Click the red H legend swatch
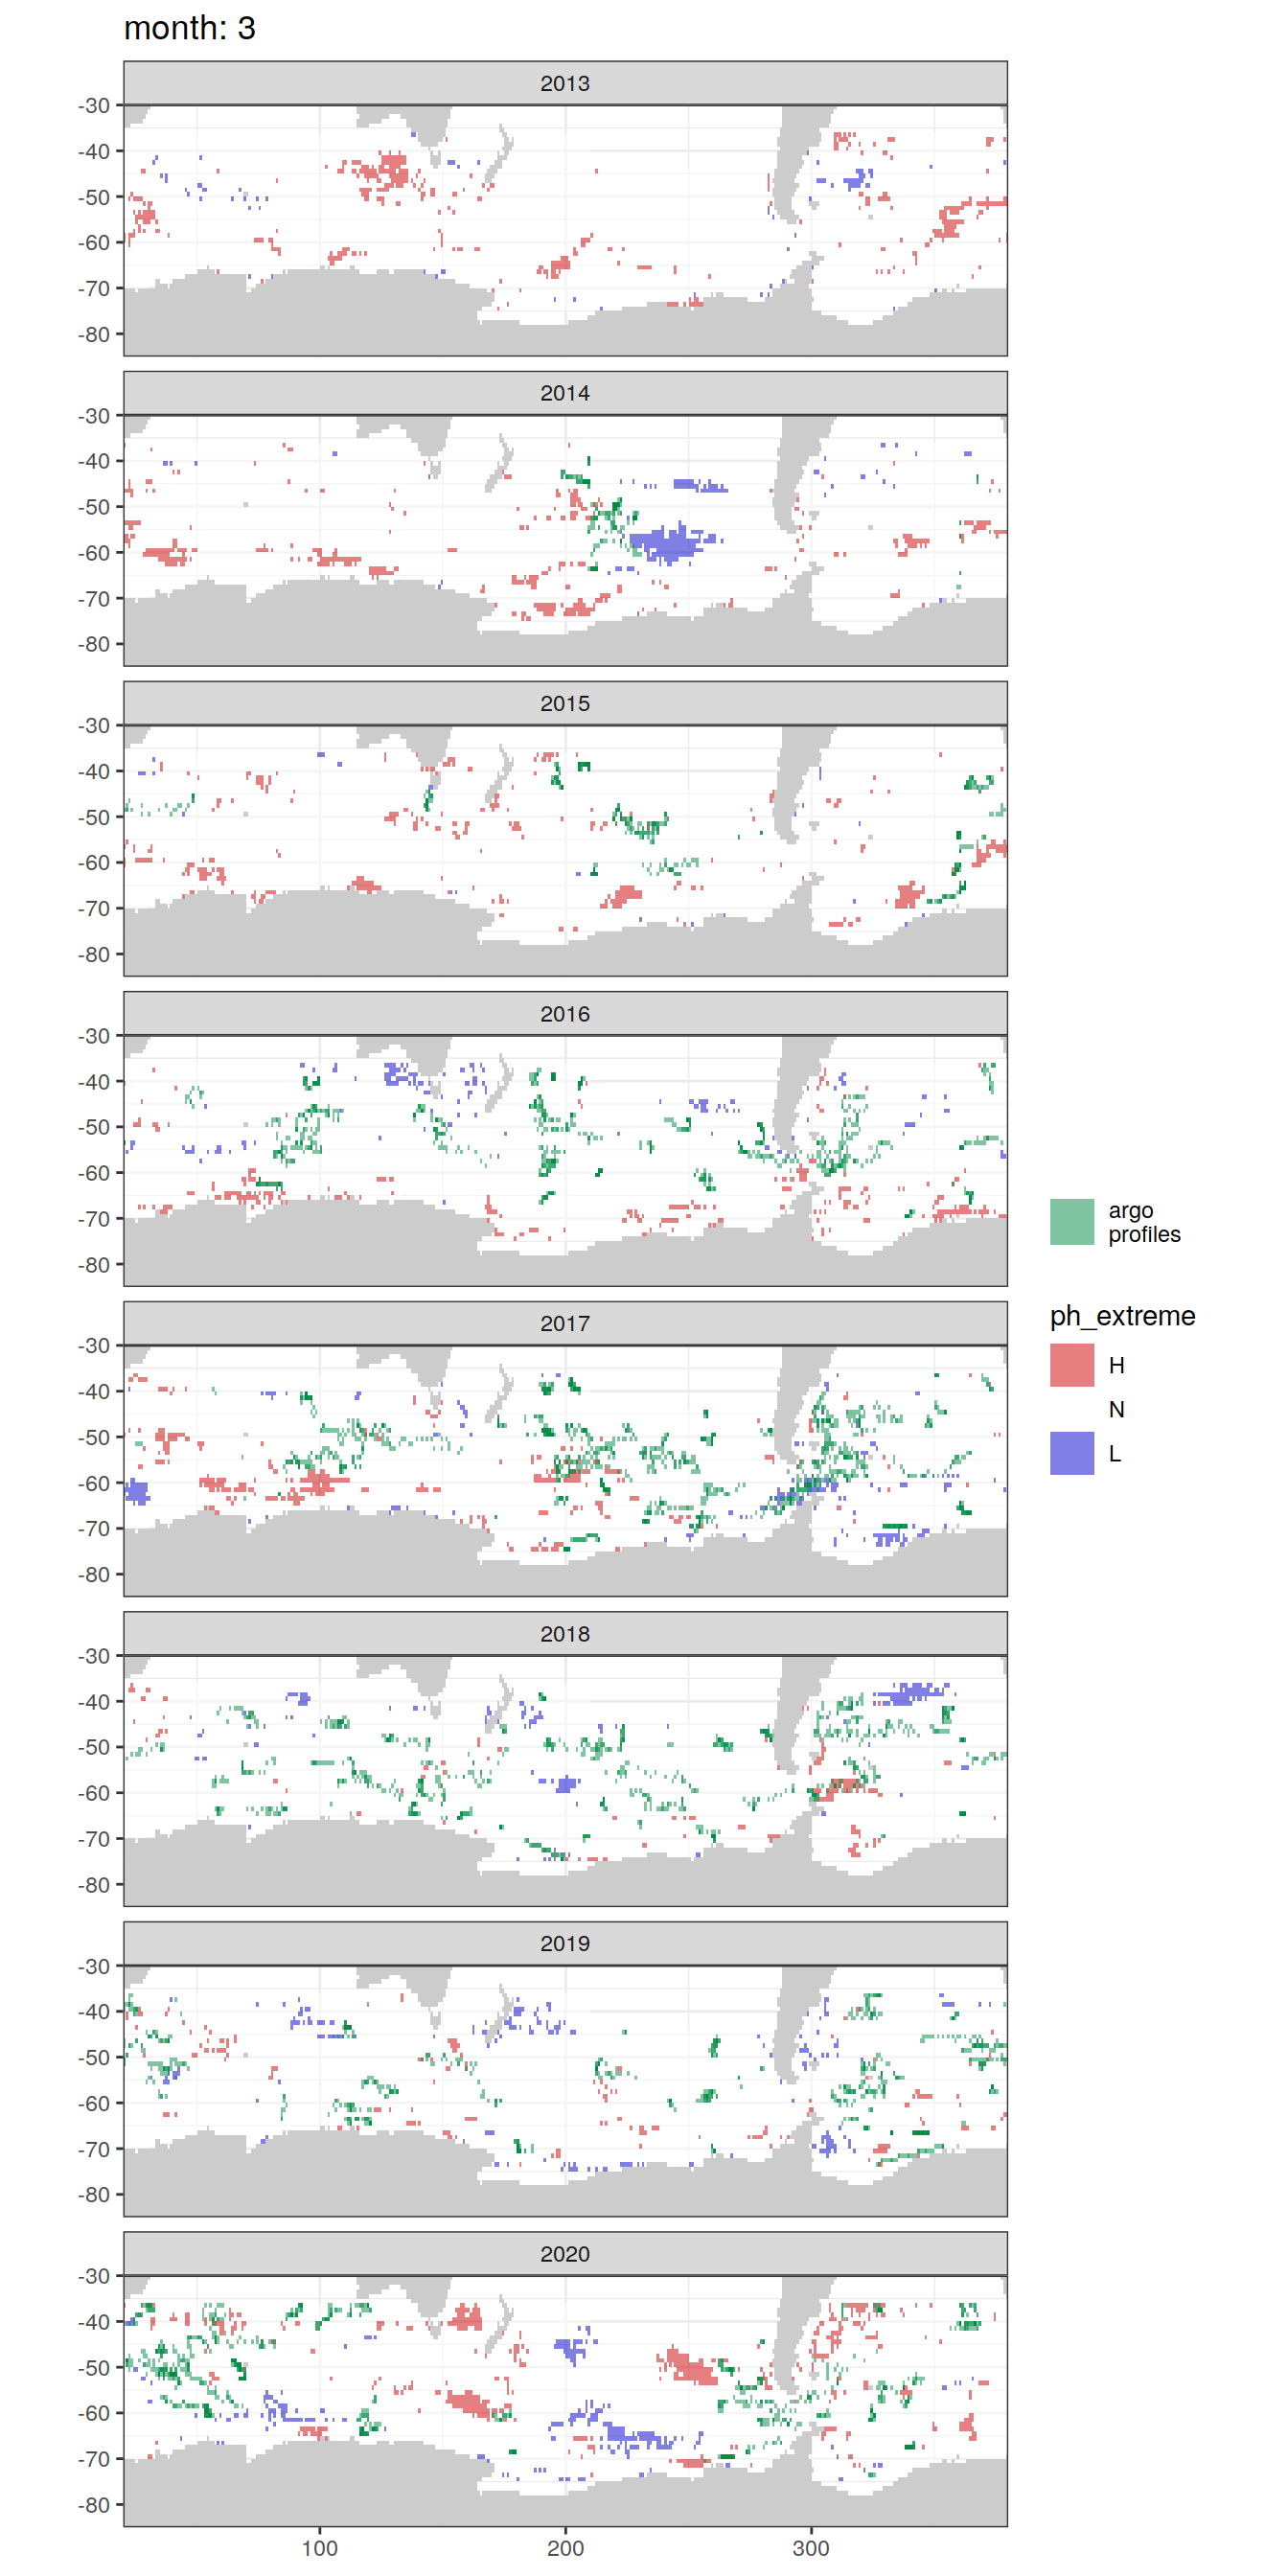The width and height of the screenshot is (1288, 2576). pos(1071,1365)
